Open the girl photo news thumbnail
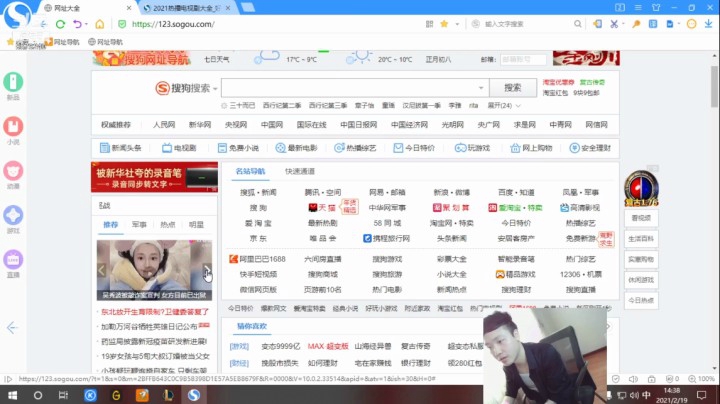720x404 pixels. [154, 270]
